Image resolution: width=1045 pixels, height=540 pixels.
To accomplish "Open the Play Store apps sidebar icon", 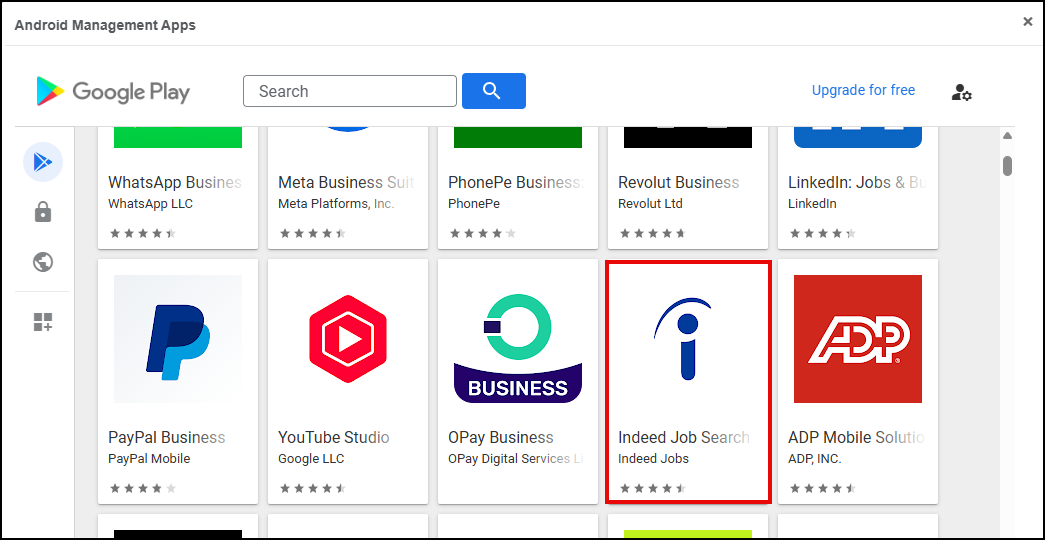I will coord(43,162).
